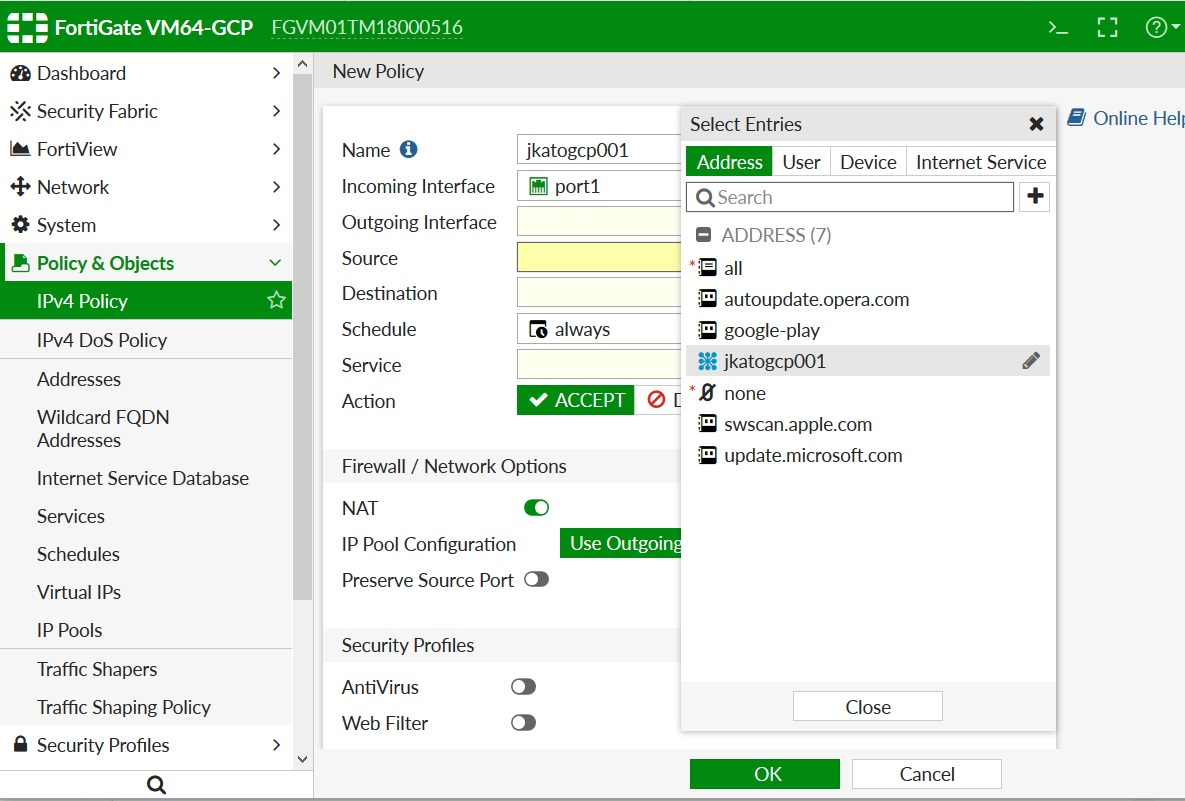
Task: Click the Policy & Objects icon
Action: coord(20,263)
